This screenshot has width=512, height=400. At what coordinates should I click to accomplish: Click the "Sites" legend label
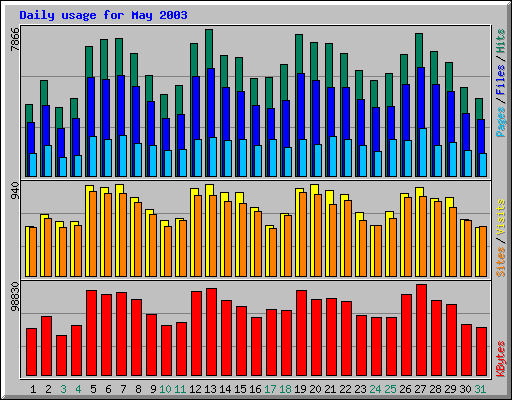click(x=500, y=262)
